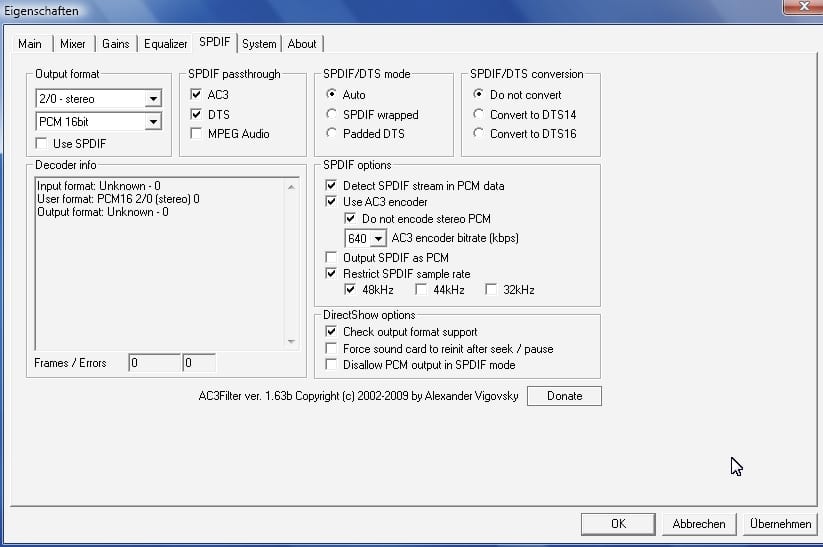Check the 44kHz sample rate box
The height and width of the screenshot is (547, 823).
(421, 290)
